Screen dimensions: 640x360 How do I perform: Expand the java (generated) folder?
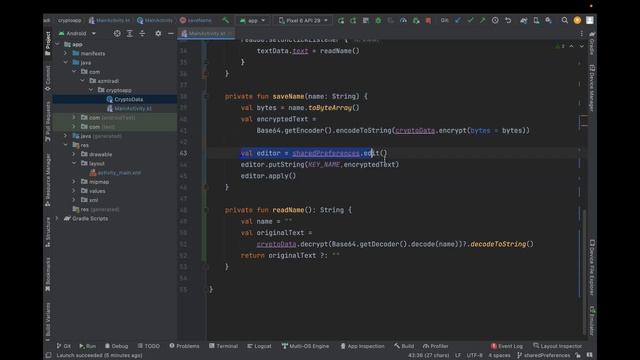(x=65, y=136)
